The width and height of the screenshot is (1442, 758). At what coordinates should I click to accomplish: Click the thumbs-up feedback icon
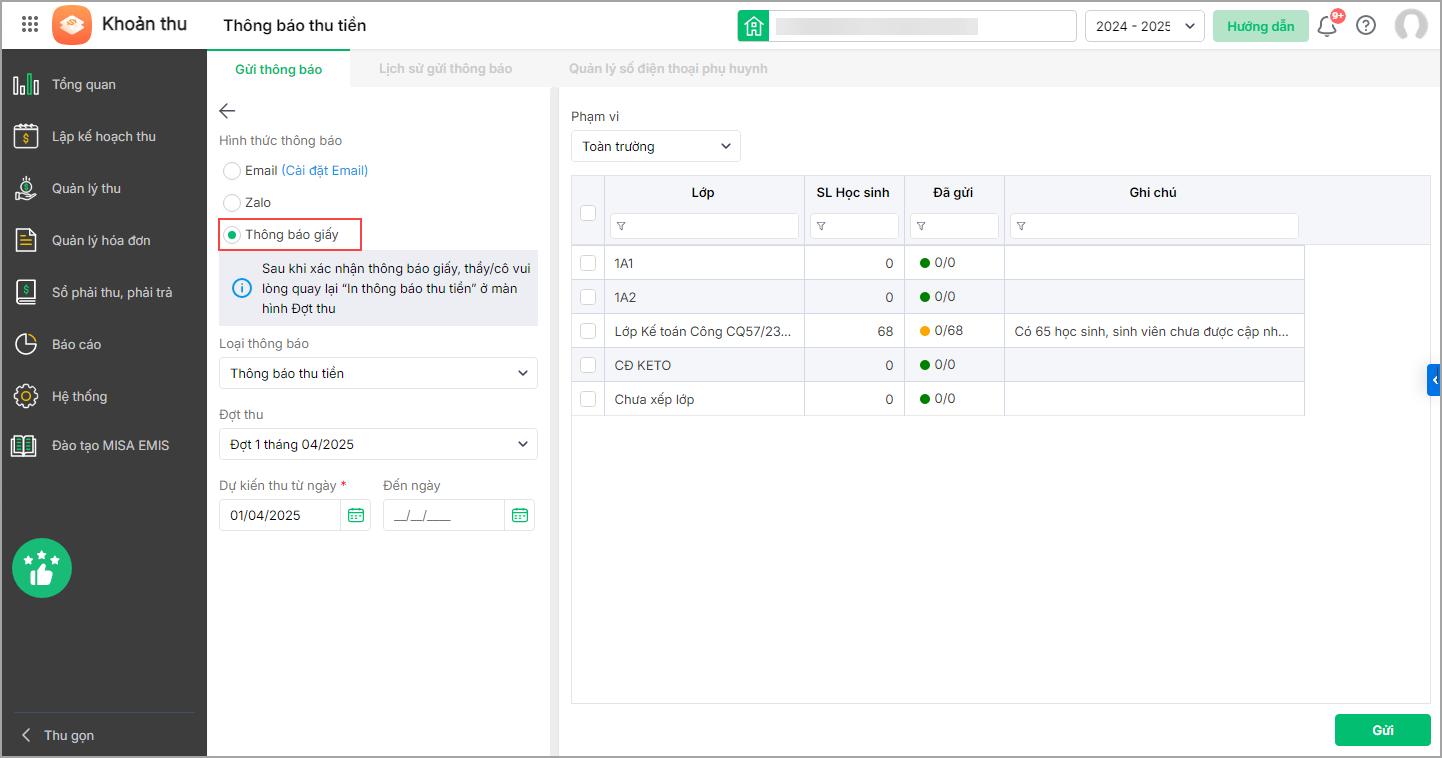[42, 568]
